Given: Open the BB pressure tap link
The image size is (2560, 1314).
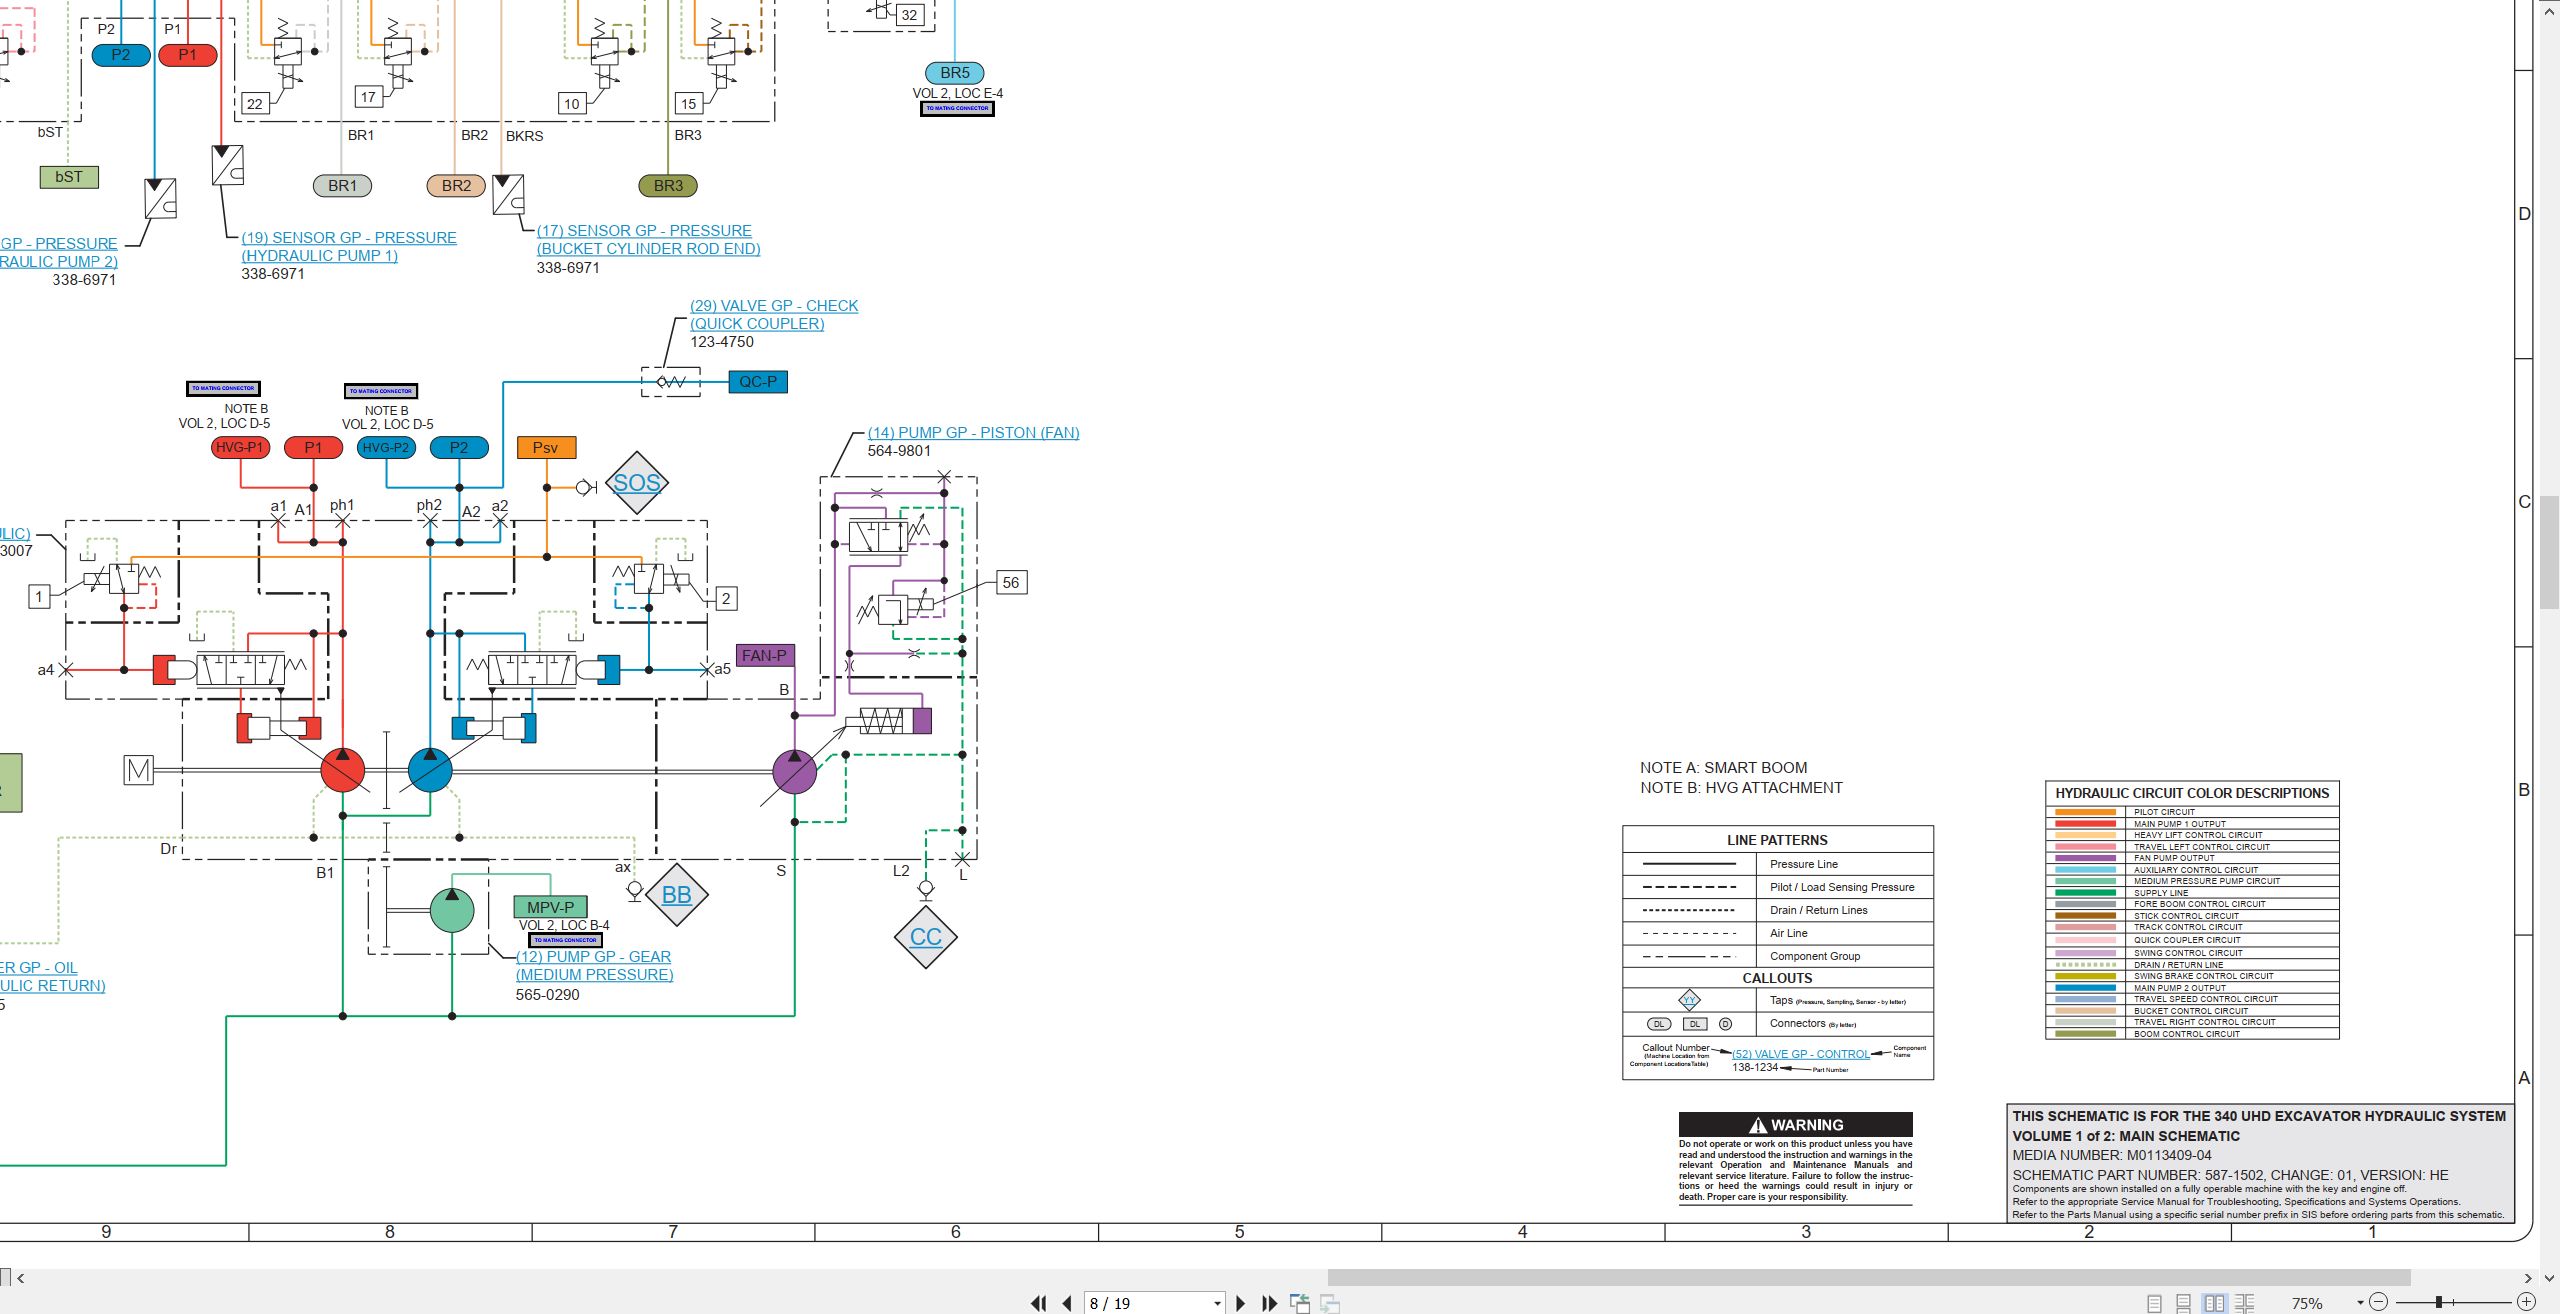Looking at the screenshot, I should click(x=677, y=895).
